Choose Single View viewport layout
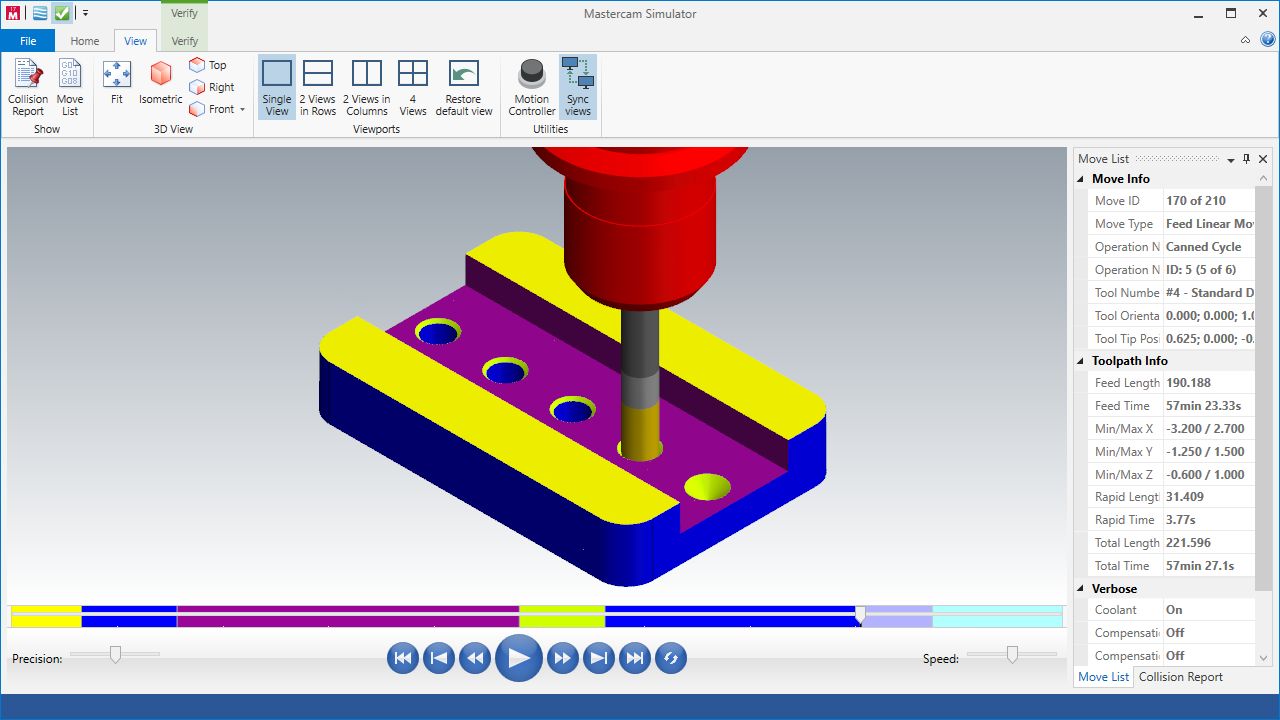Screen dimensions: 1280x720 pyautogui.click(x=277, y=88)
